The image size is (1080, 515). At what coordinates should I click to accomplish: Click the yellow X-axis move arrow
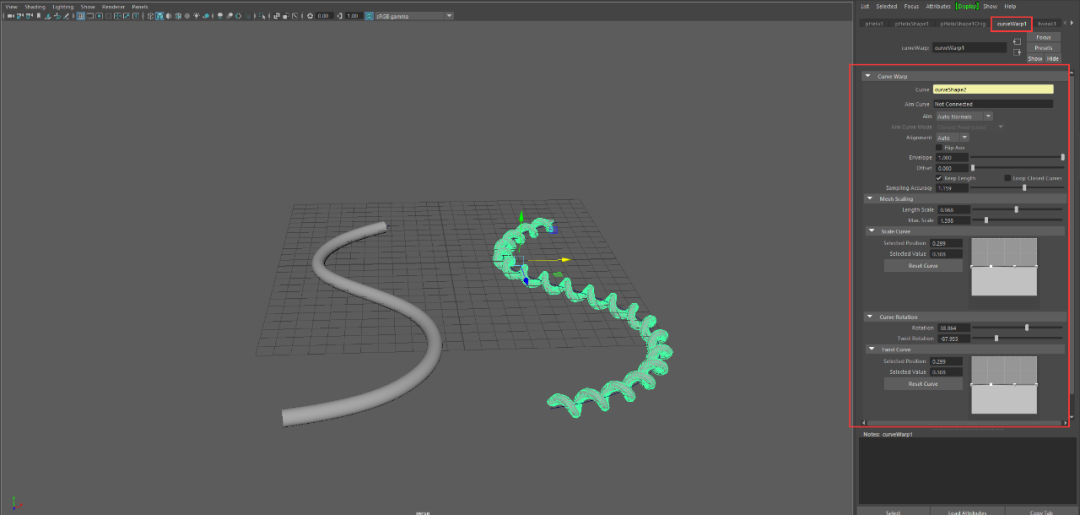pos(566,260)
